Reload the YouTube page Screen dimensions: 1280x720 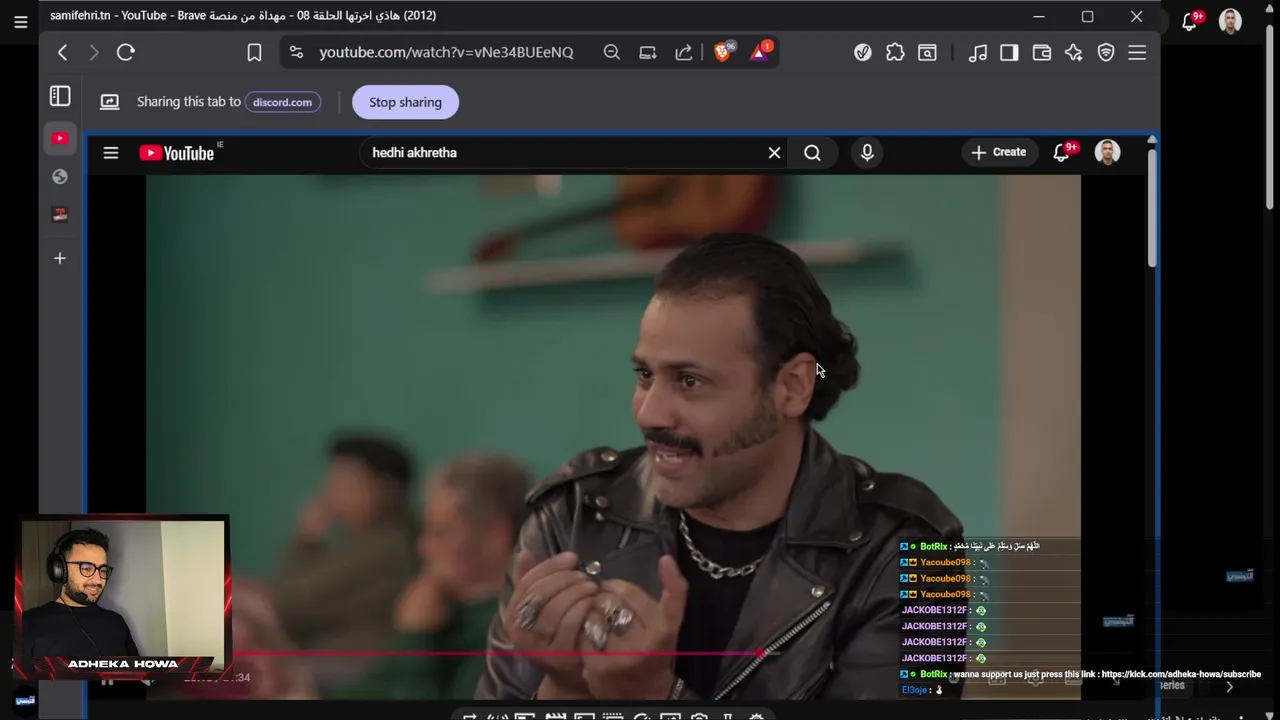(126, 52)
